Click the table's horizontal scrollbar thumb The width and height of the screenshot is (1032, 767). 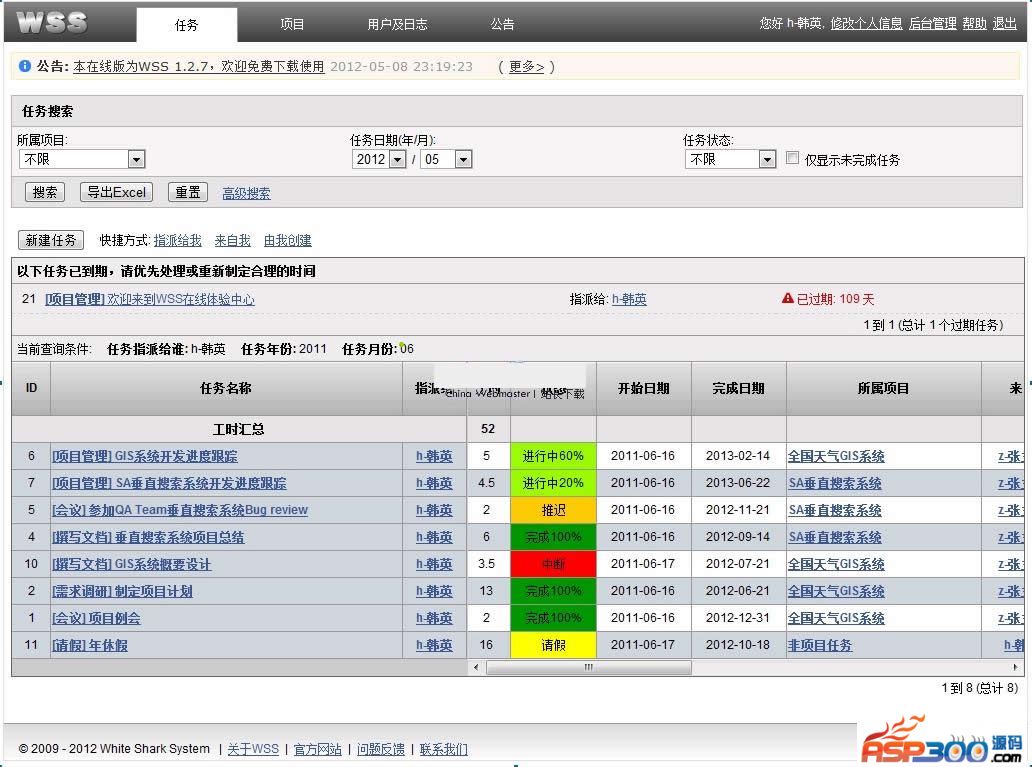(588, 667)
